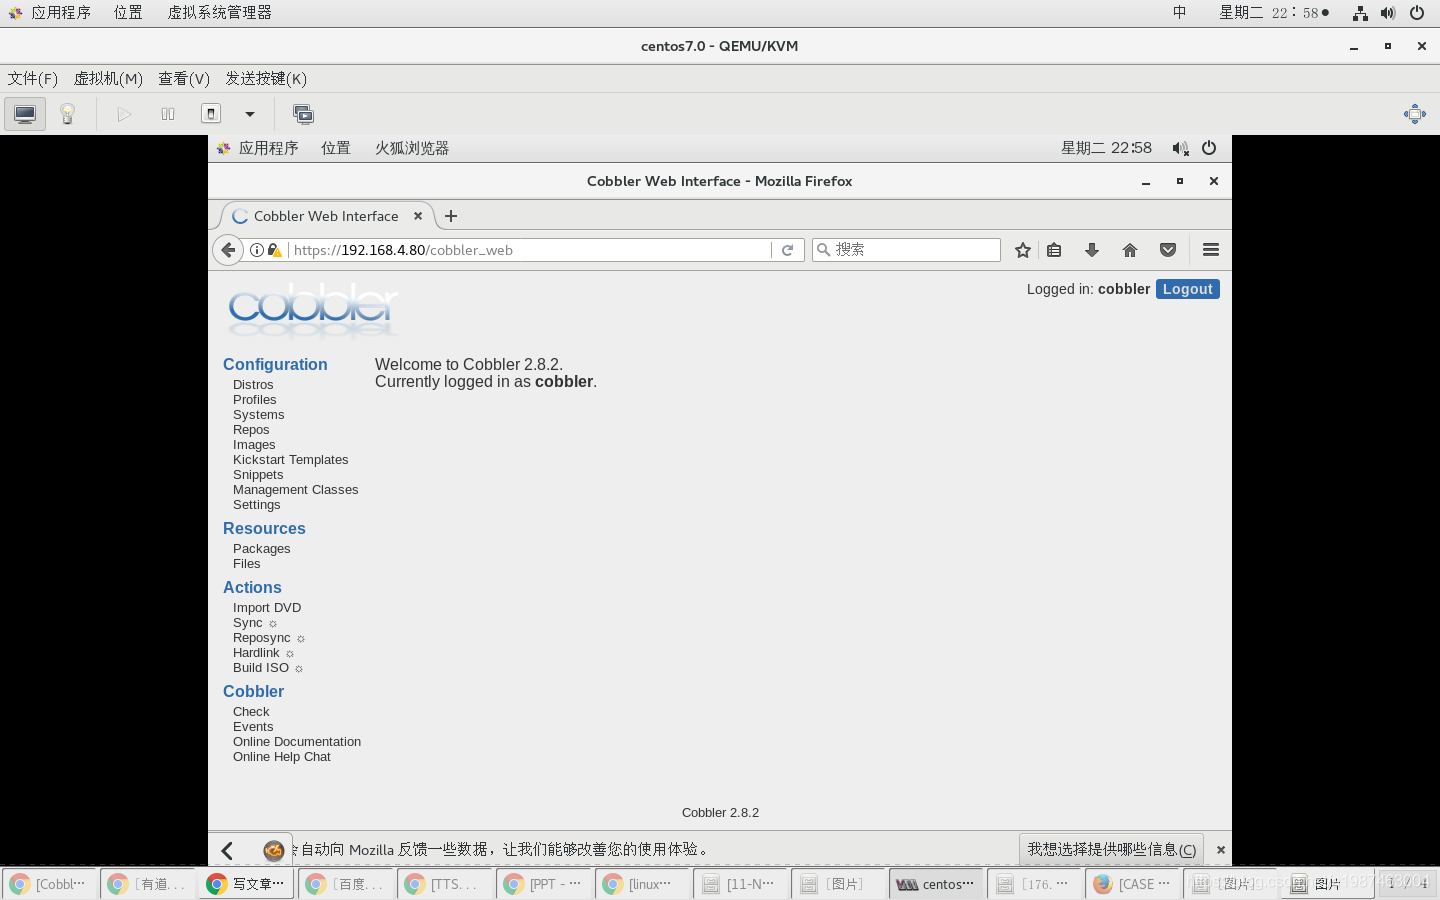
Task: Shut down the virtual machine button
Action: click(x=211, y=114)
